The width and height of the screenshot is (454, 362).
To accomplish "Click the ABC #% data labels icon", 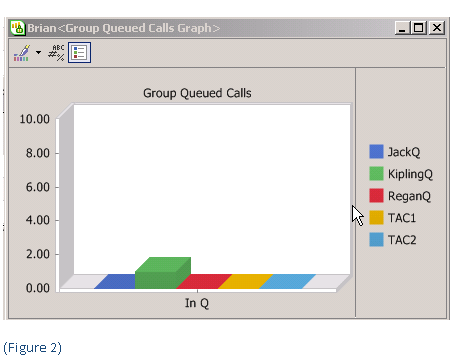I will coord(56,53).
